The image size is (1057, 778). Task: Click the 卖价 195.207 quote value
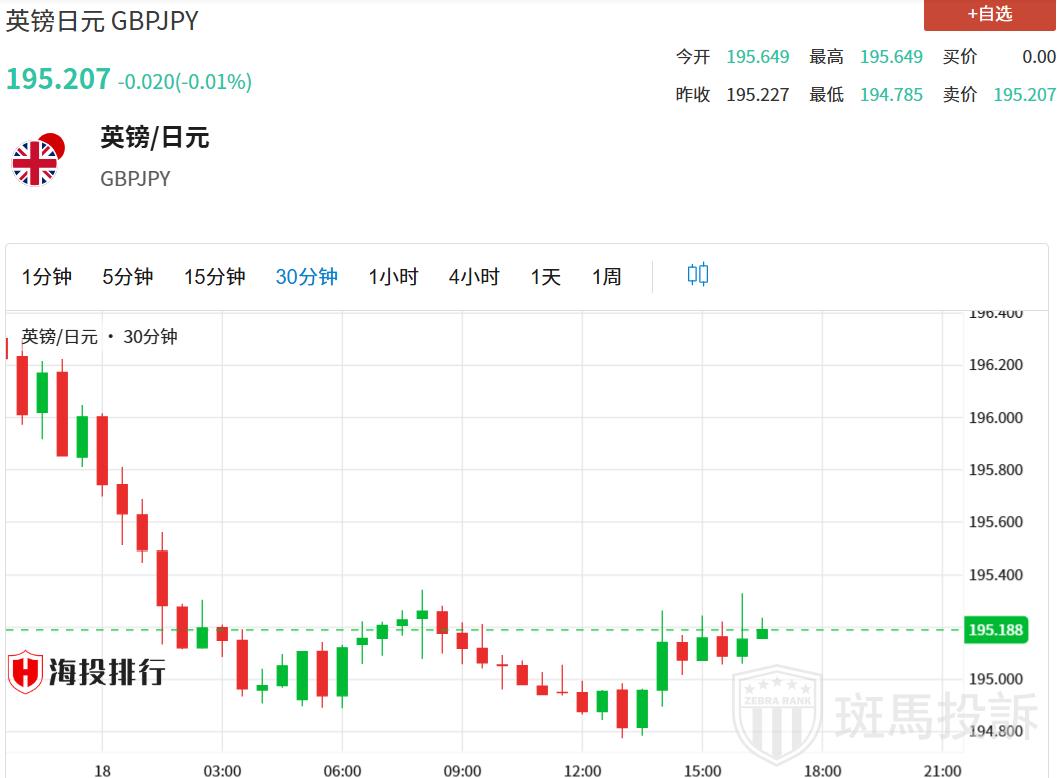click(x=1024, y=95)
